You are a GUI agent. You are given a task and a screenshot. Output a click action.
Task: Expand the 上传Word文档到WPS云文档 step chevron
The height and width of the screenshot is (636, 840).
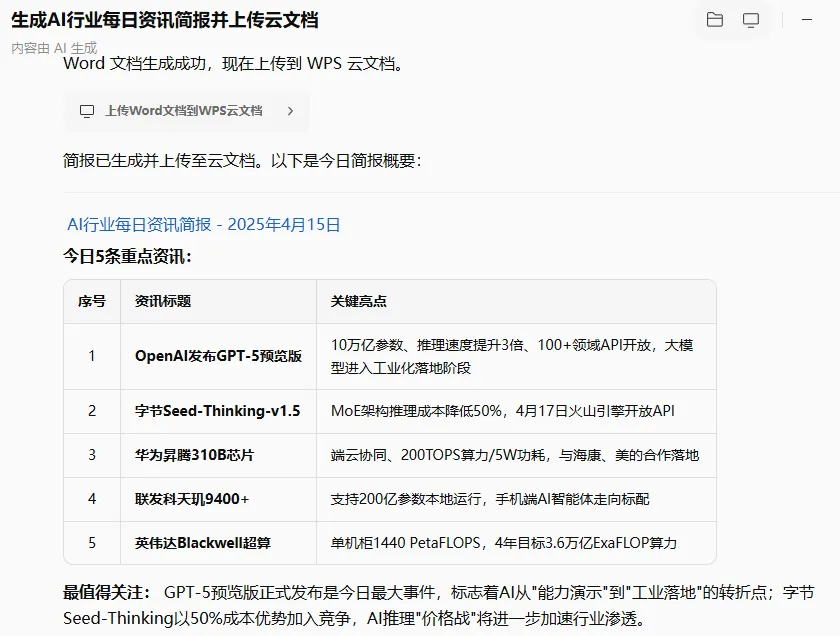(x=290, y=111)
